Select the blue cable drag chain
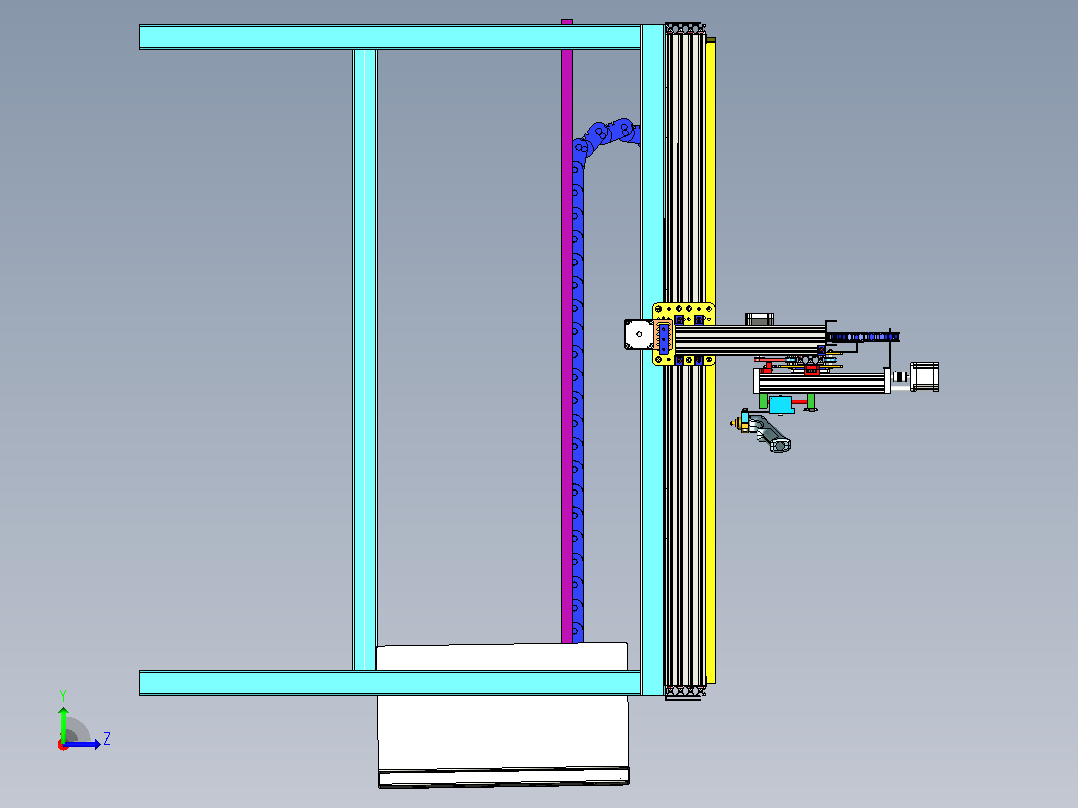The image size is (1078, 808). coord(578,385)
